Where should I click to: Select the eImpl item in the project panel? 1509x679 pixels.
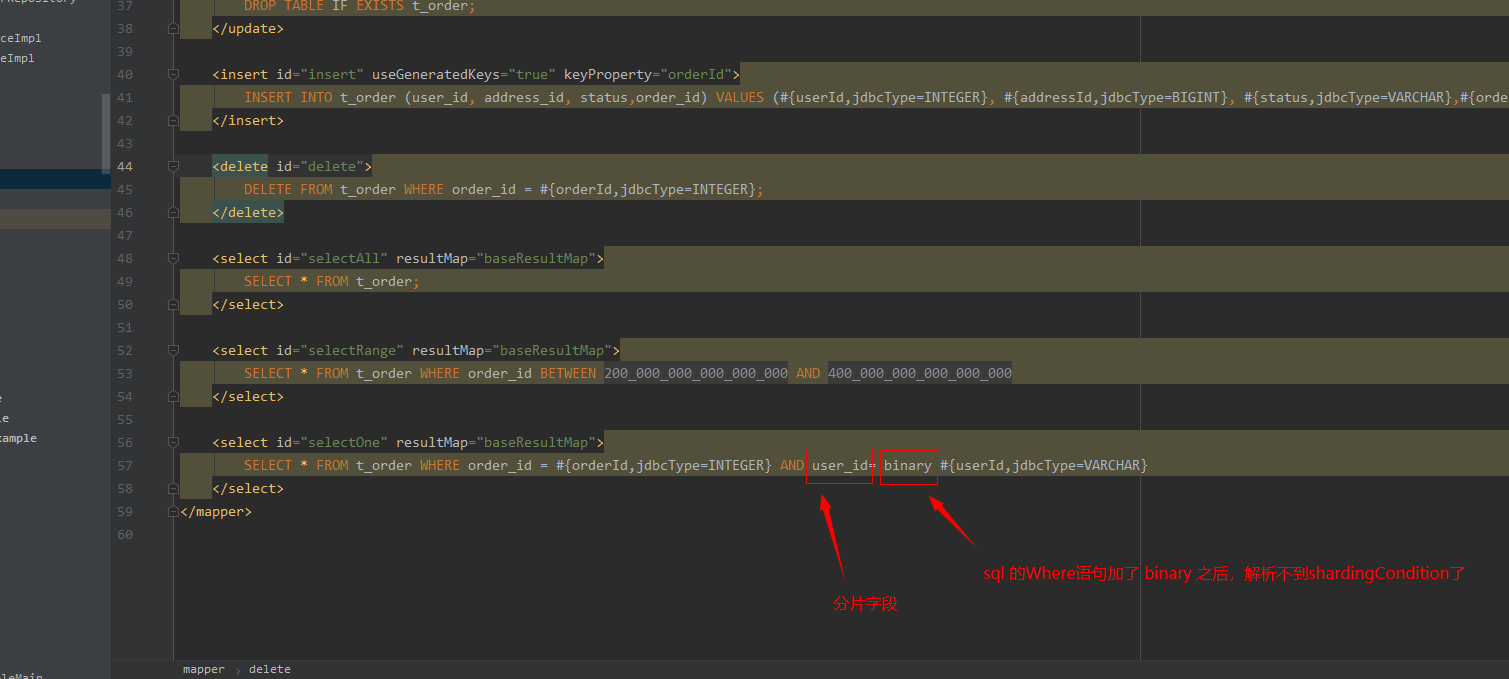16,58
